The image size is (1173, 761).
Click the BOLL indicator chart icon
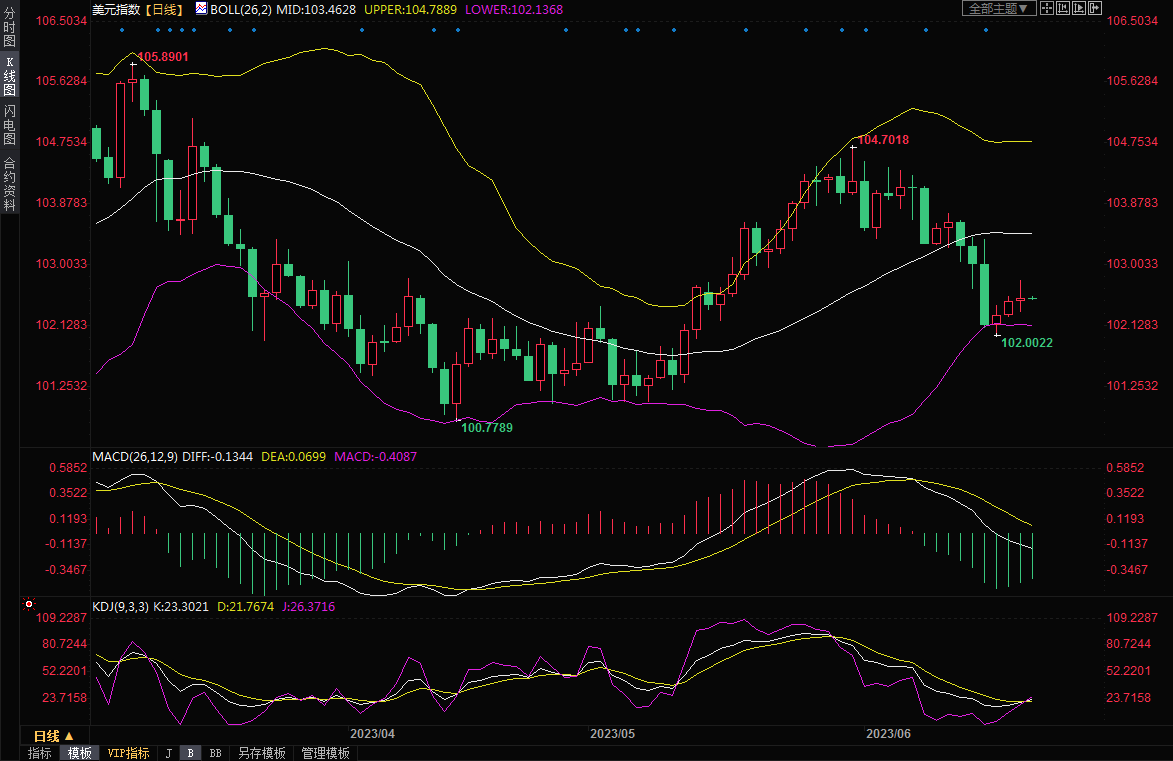pyautogui.click(x=201, y=9)
